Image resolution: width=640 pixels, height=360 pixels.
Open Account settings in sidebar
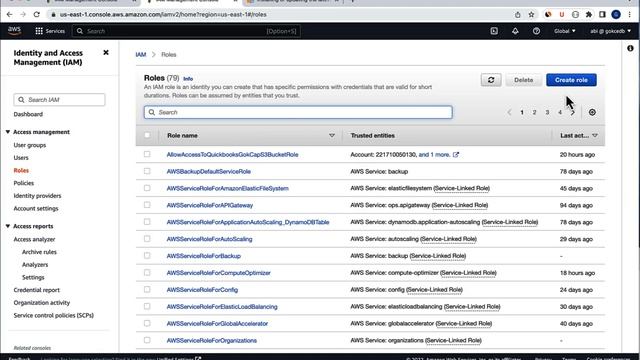click(36, 208)
